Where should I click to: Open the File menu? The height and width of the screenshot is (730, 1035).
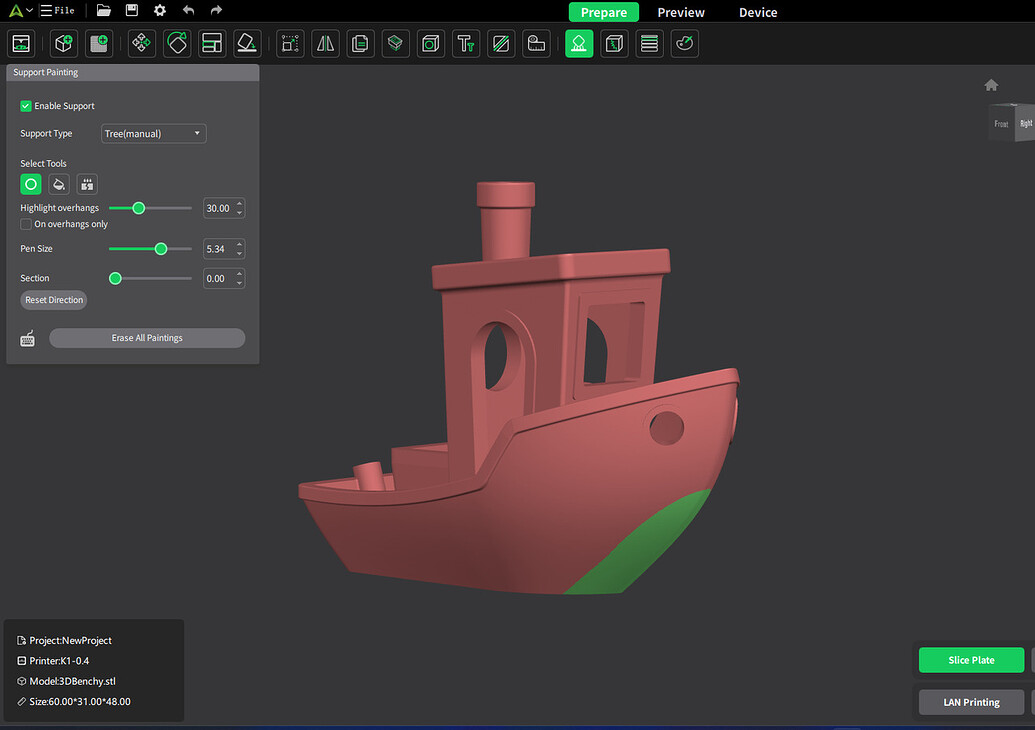(x=58, y=11)
